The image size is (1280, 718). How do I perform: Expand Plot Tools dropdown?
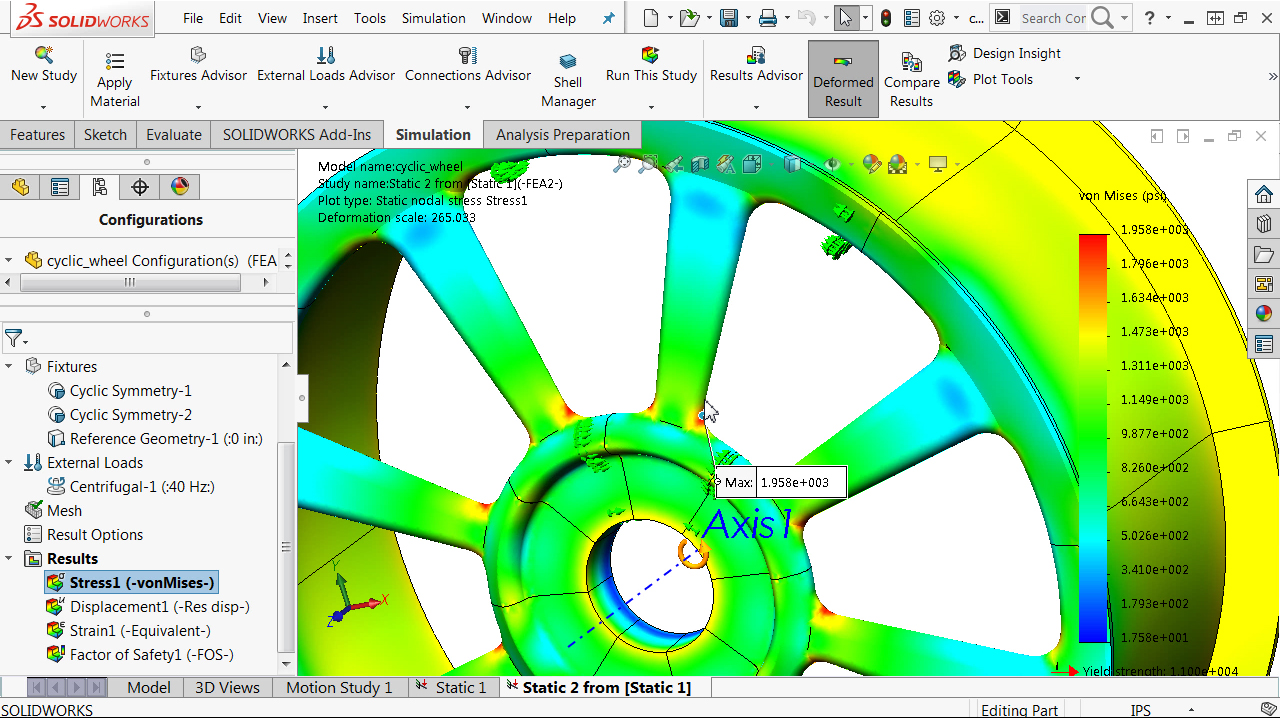(x=1077, y=80)
